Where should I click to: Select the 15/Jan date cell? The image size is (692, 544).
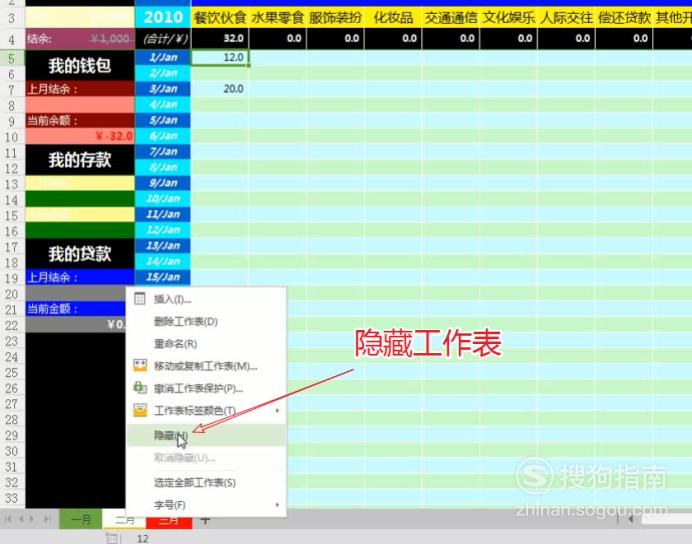click(163, 277)
